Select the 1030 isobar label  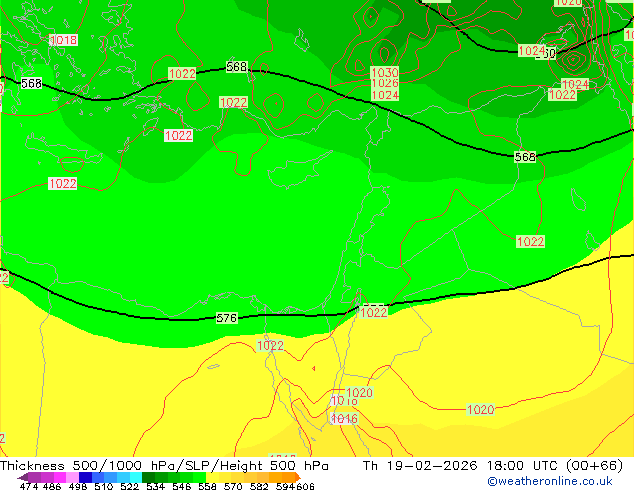tap(385, 73)
